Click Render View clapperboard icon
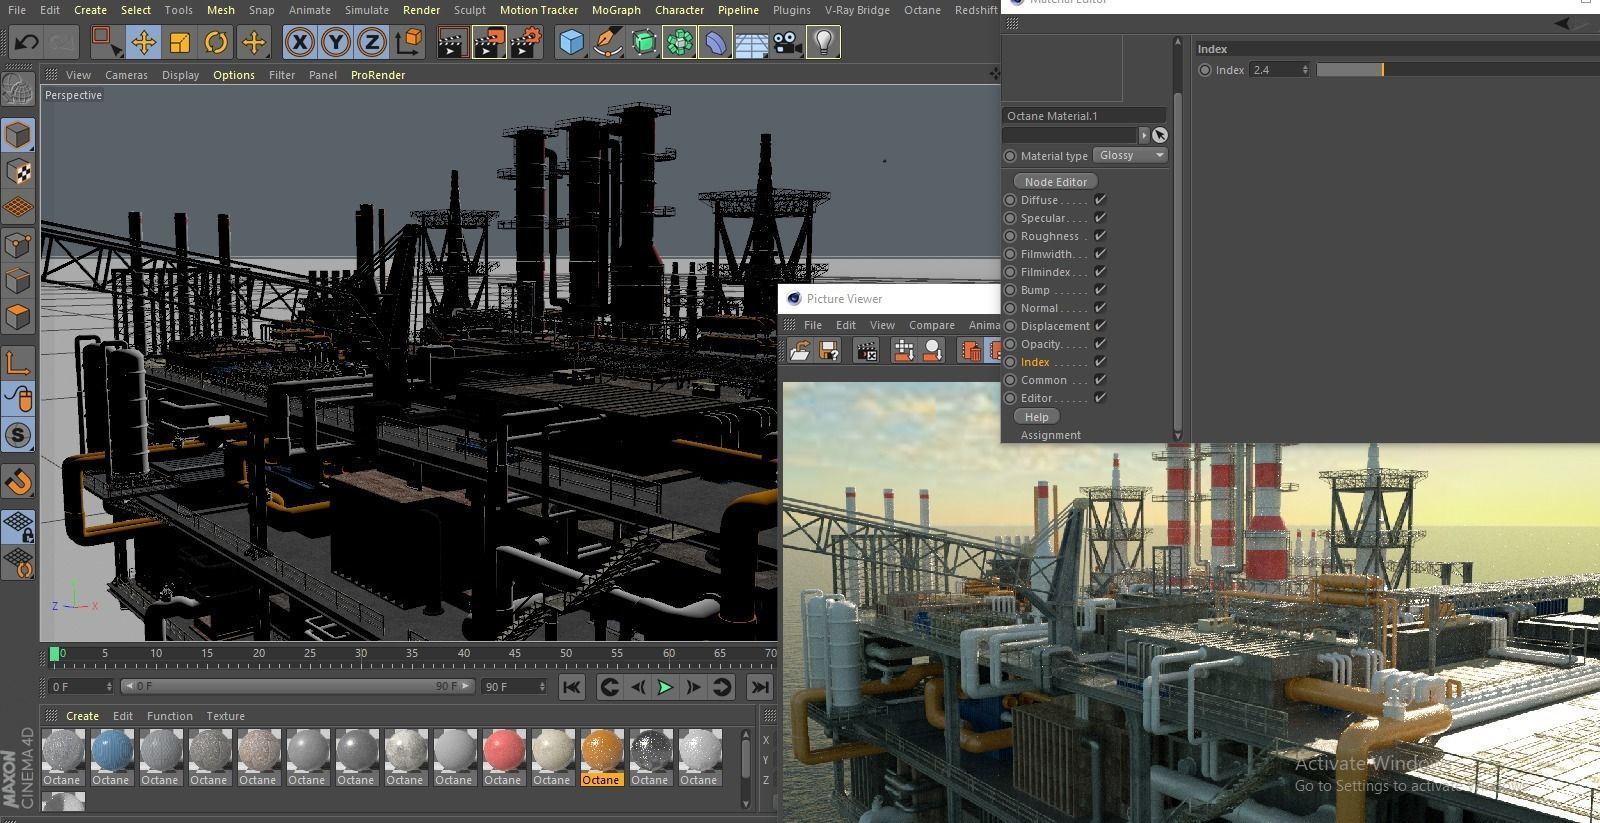 coord(452,42)
